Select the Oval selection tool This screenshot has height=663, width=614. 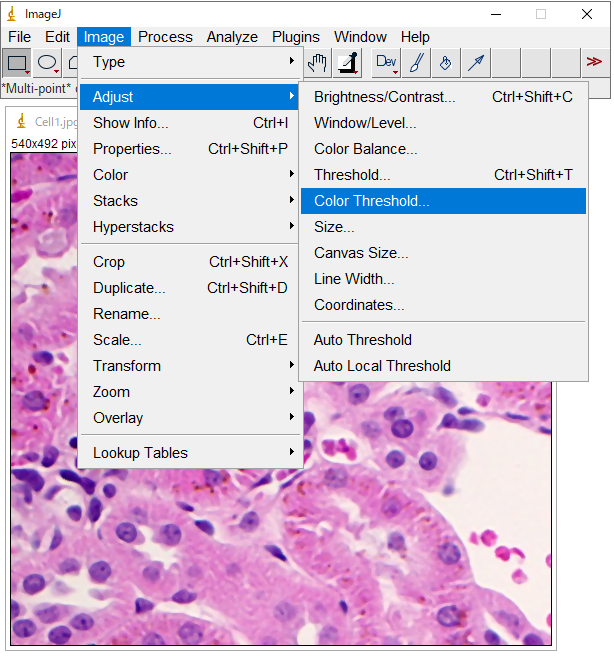[47, 63]
